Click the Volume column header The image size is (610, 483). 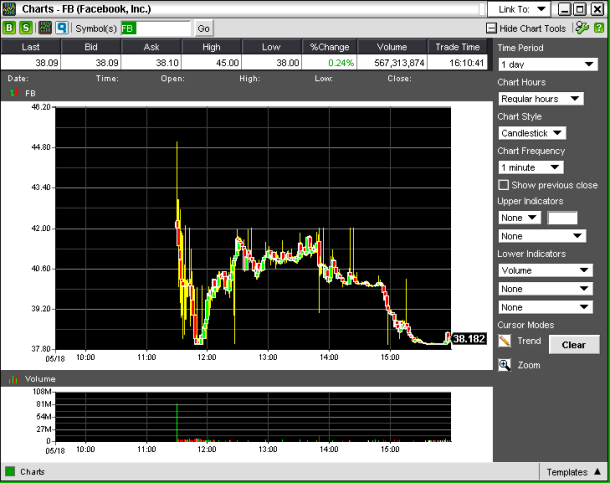click(392, 47)
